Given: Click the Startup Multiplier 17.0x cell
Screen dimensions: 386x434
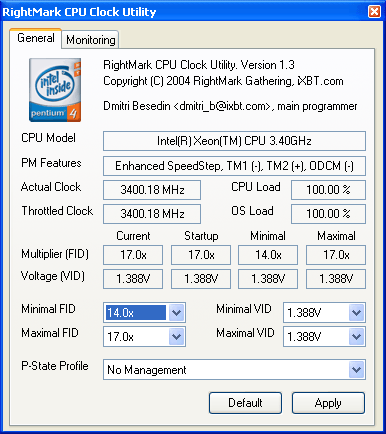Looking at the screenshot, I should tap(201, 255).
